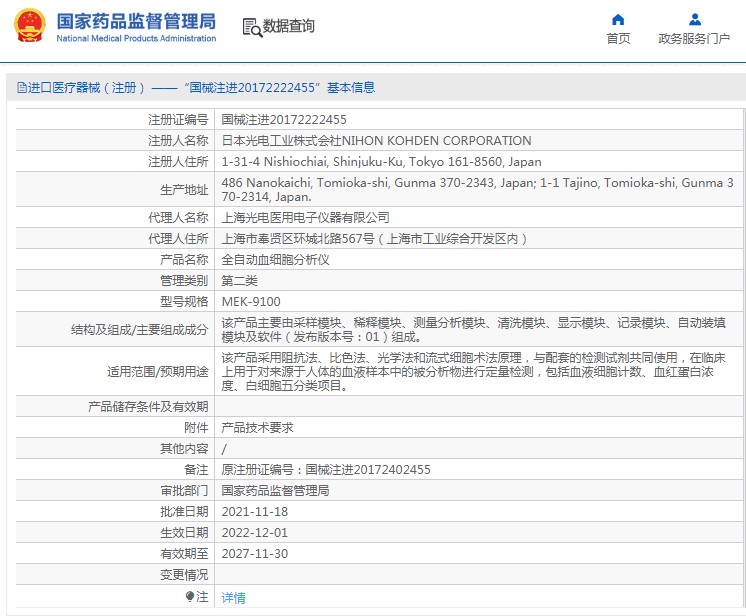Select the NIHON KOHDEN CORPORATION registrant cell
The height and width of the screenshot is (616, 746).
[376, 141]
